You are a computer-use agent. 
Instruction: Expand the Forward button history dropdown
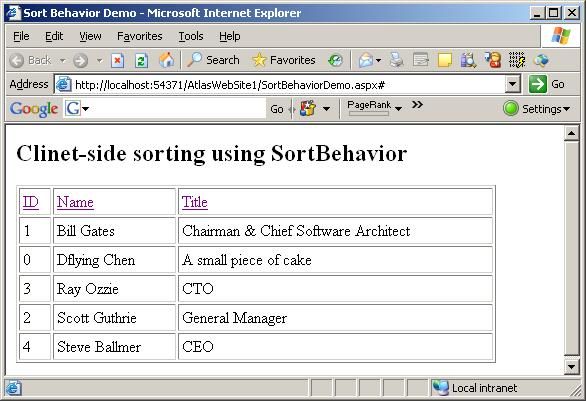[99, 60]
